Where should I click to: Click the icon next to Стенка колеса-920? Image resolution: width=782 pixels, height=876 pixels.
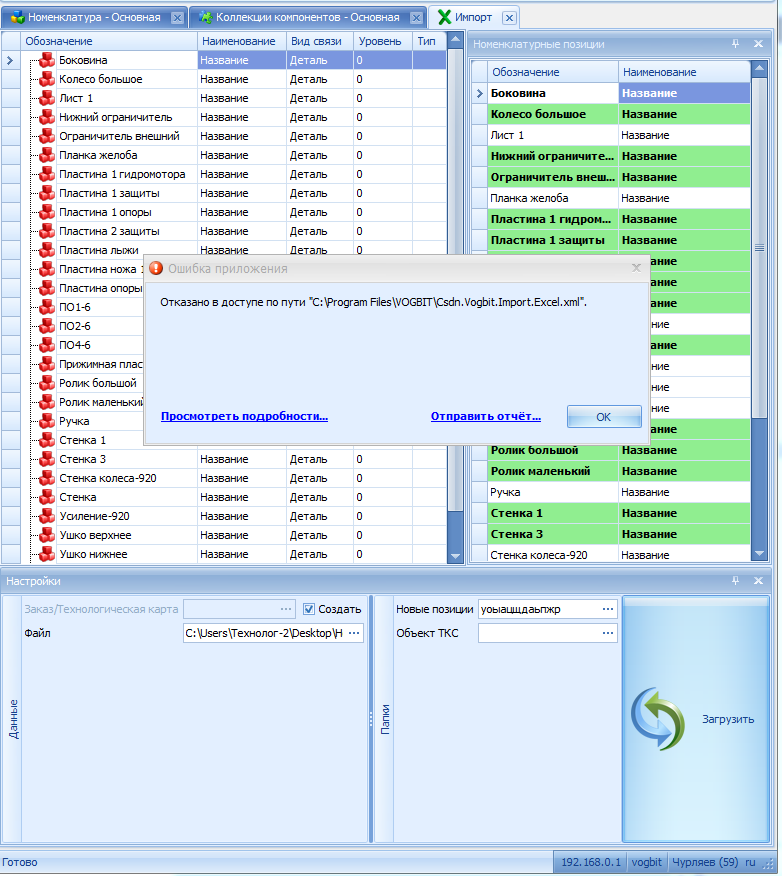(x=47, y=478)
